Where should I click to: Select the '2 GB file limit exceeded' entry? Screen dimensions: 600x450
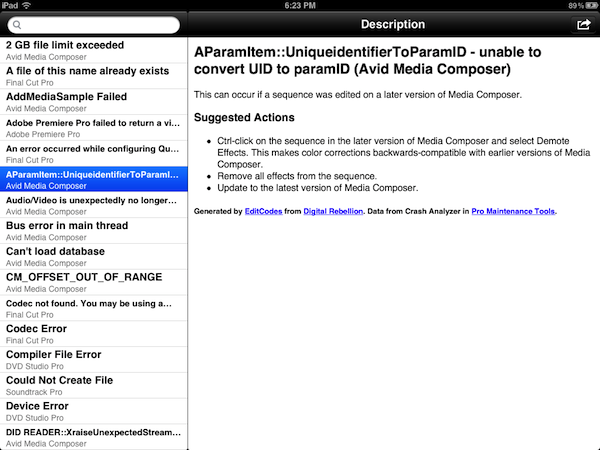tap(94, 50)
